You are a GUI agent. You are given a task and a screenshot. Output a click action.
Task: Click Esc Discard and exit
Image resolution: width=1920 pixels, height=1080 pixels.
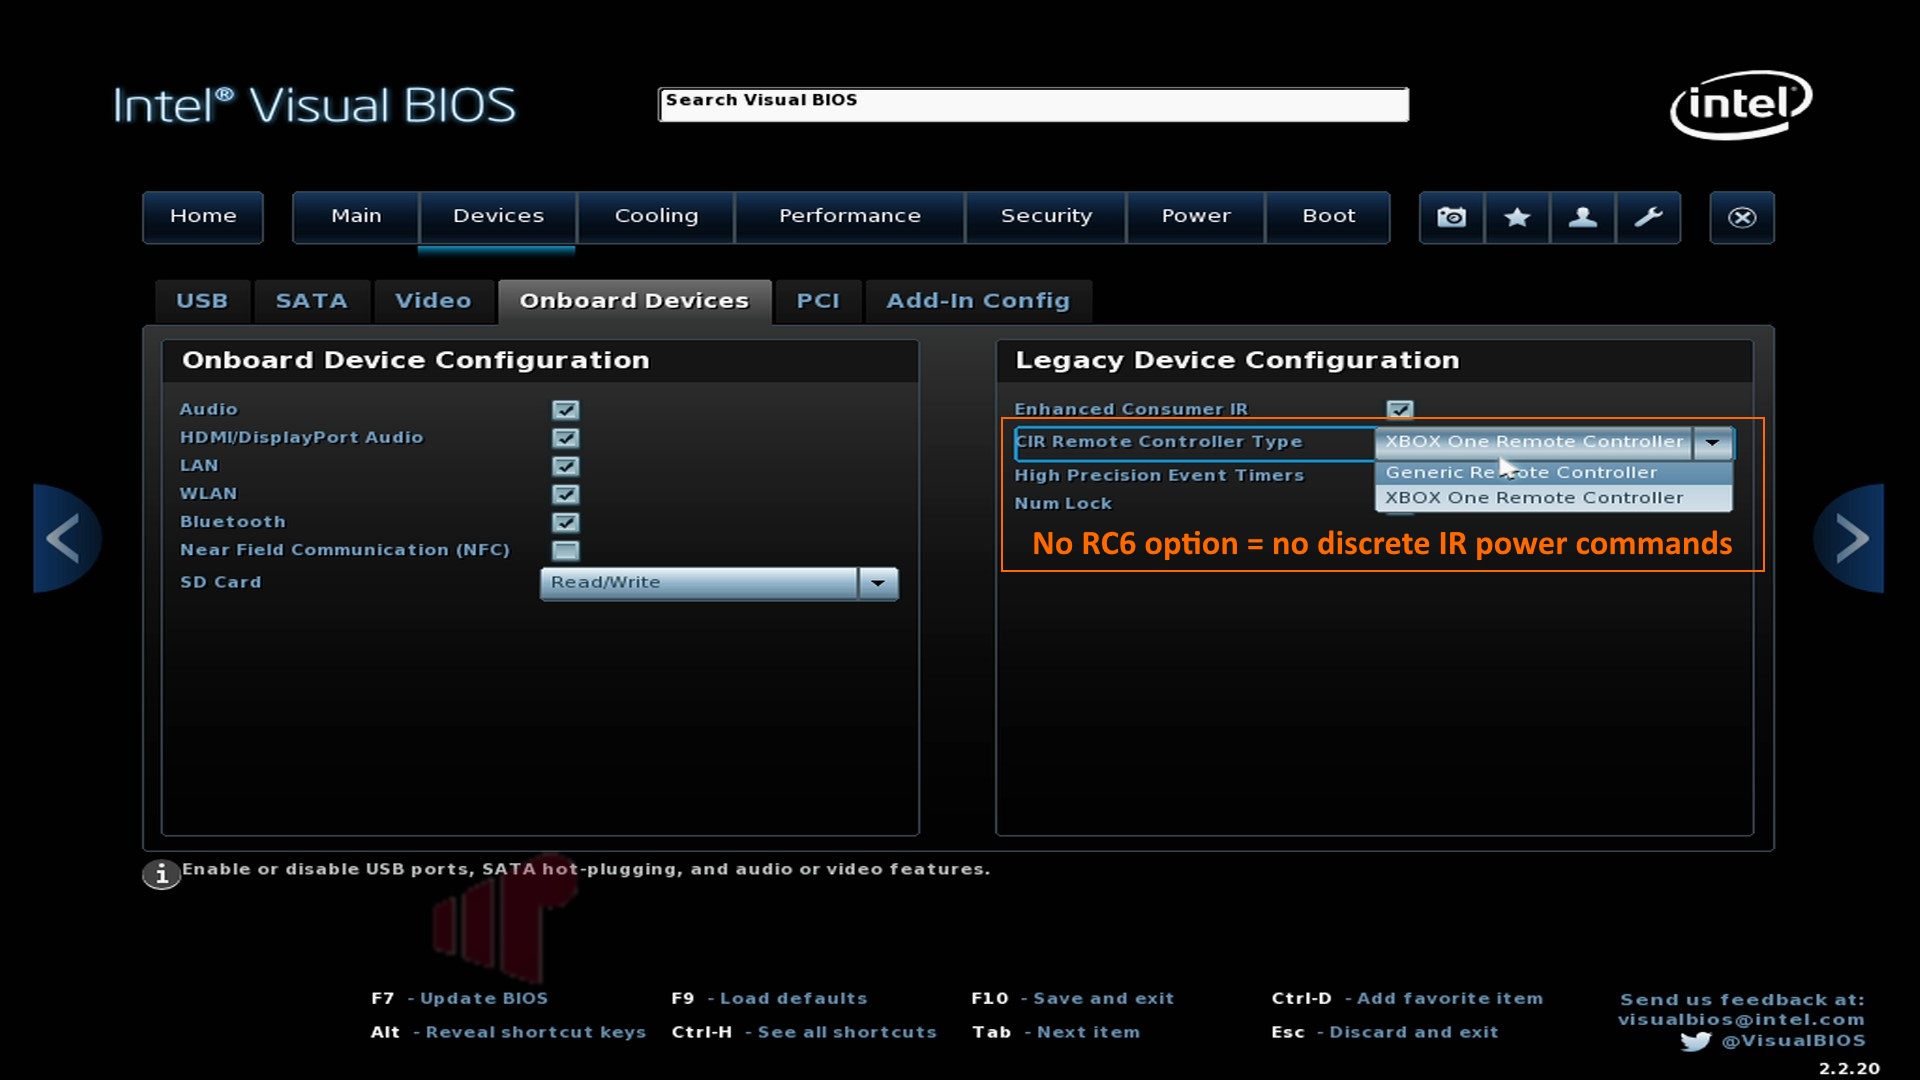(1384, 1032)
